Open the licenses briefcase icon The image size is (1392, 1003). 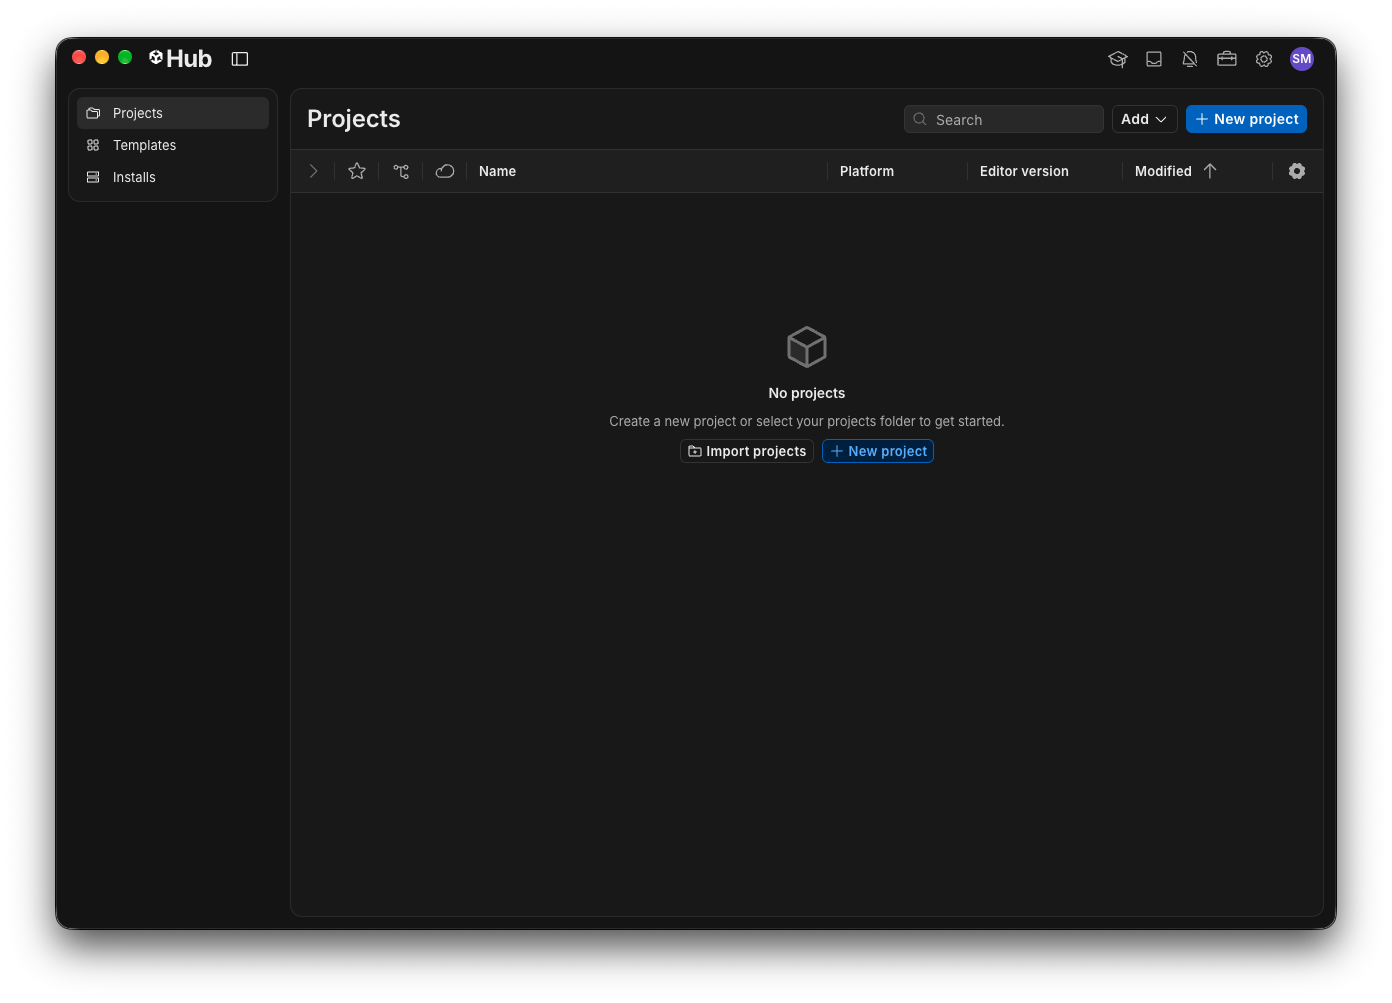1227,59
